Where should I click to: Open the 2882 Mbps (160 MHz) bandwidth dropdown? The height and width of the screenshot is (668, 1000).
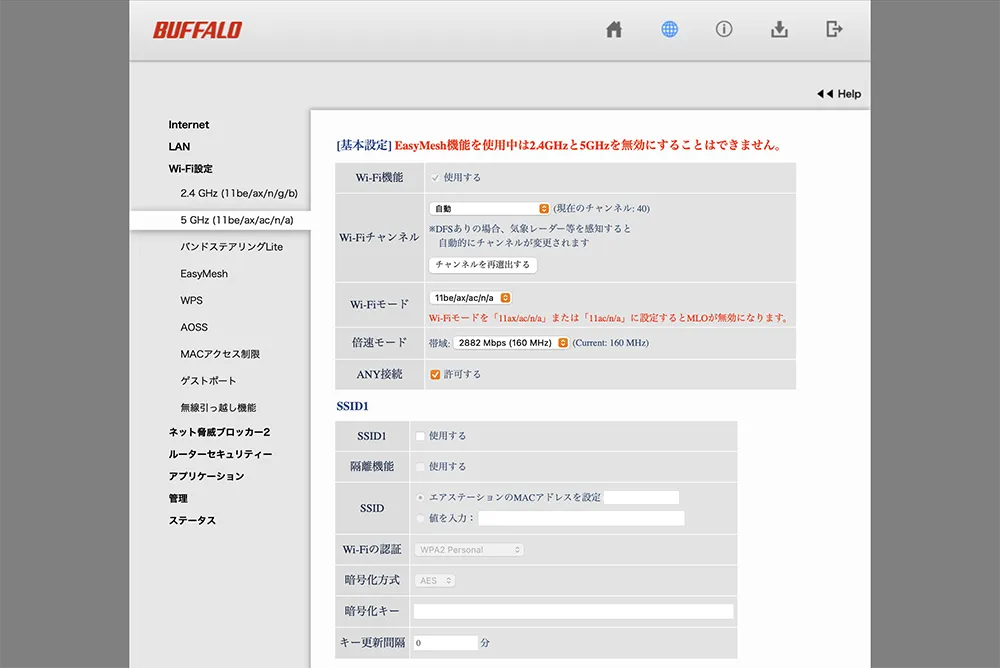pyautogui.click(x=511, y=343)
